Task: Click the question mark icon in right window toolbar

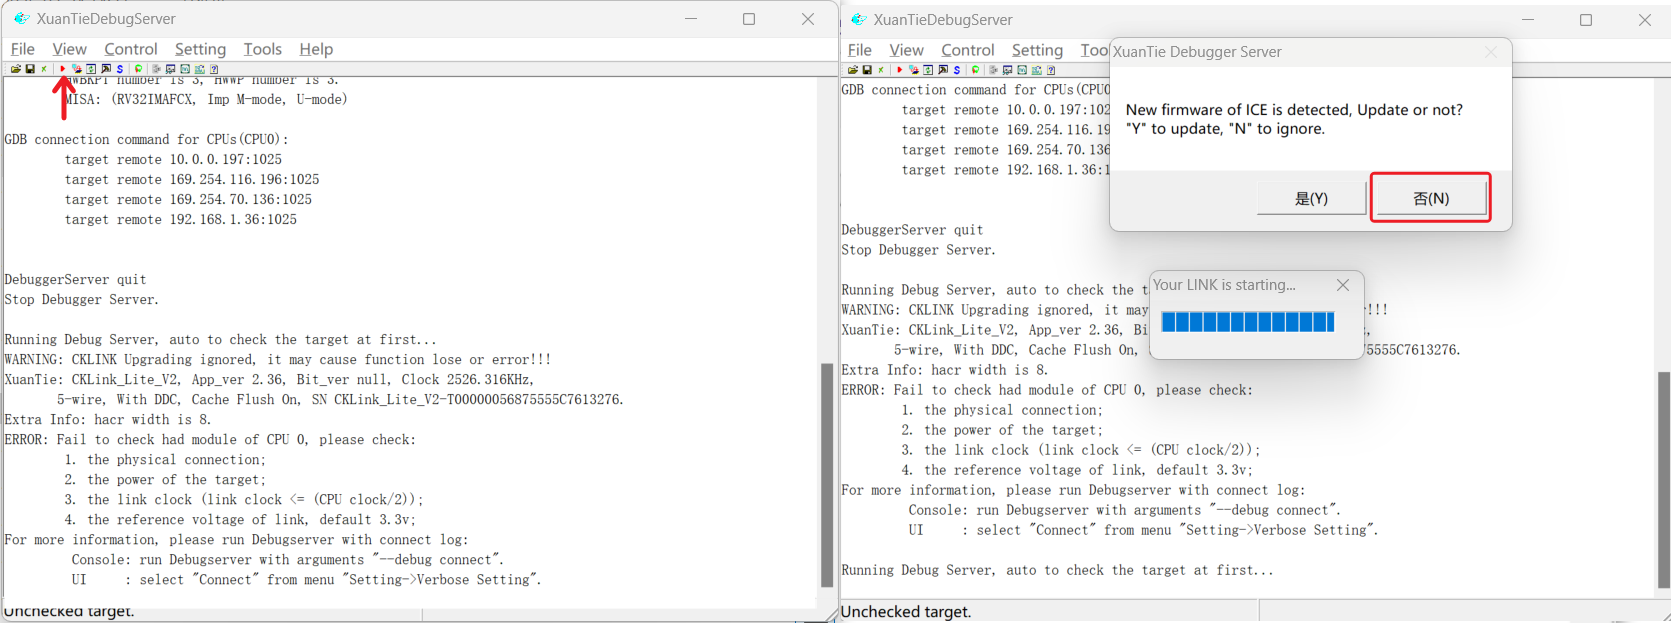Action: point(1051,70)
